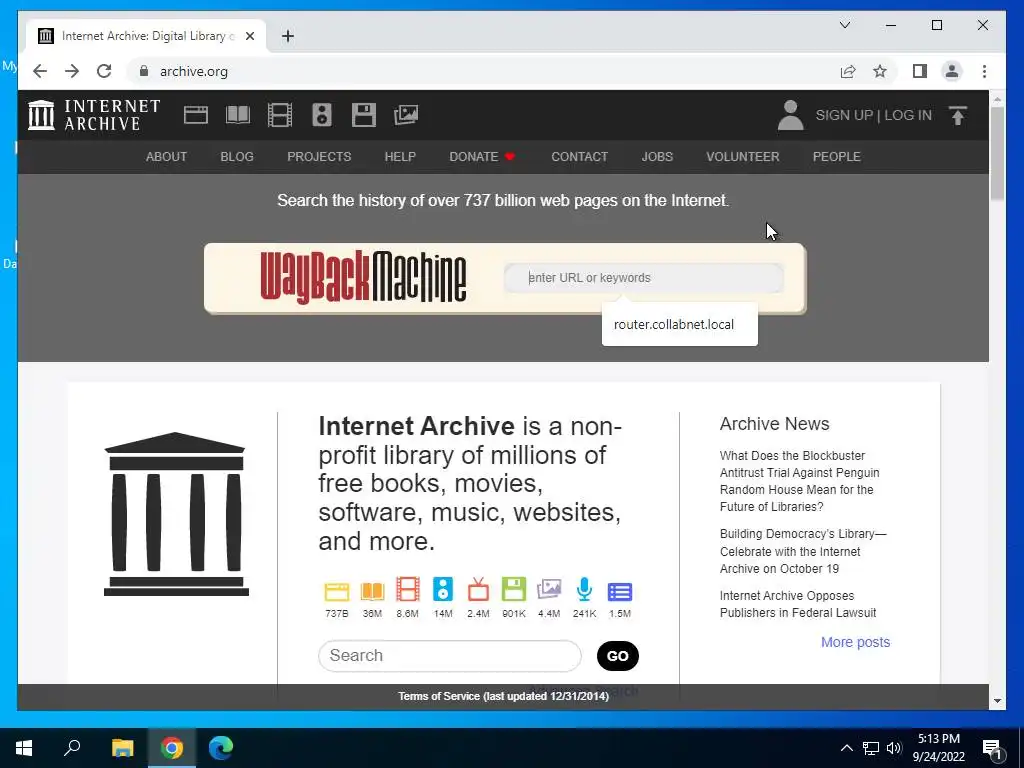
Task: Select the TV 2.4M icon
Action: click(x=478, y=589)
